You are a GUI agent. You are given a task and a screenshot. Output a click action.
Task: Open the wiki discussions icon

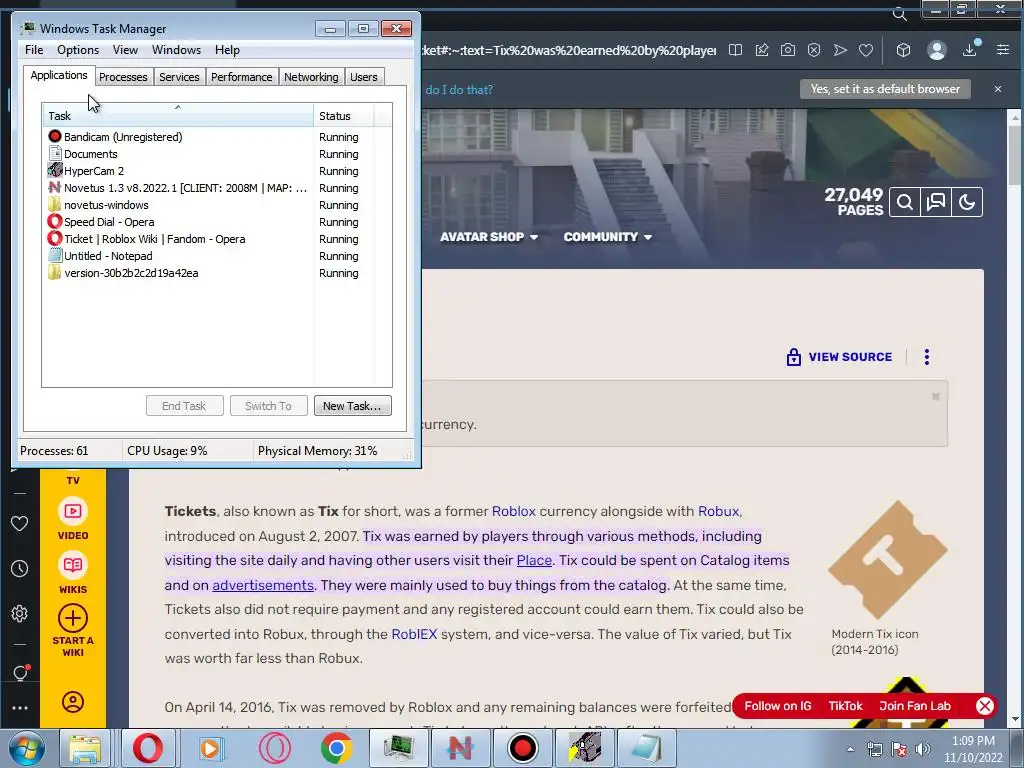click(936, 202)
